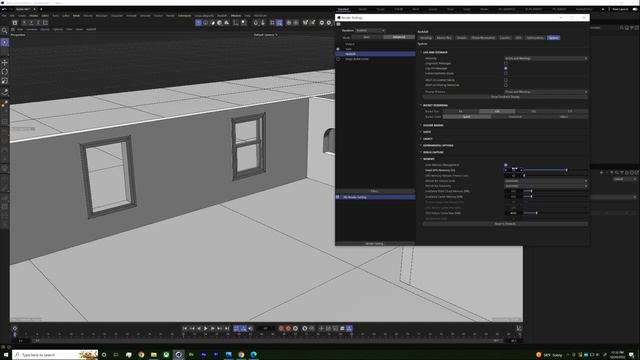Lock the X axis in the top toolbar
This screenshot has width=640, height=360.
click(24, 23)
